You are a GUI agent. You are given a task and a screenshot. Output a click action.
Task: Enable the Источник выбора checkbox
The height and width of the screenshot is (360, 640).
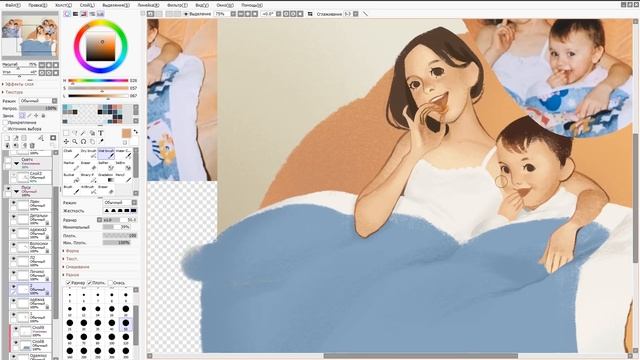5,129
